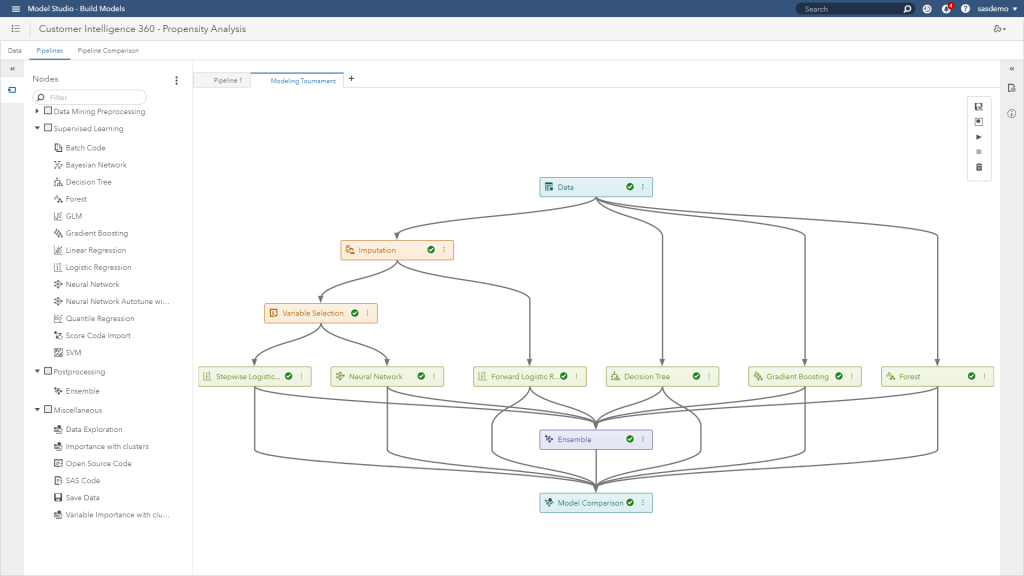Switch to the Pipeline Comparison tab
This screenshot has width=1024, height=576.
108,50
